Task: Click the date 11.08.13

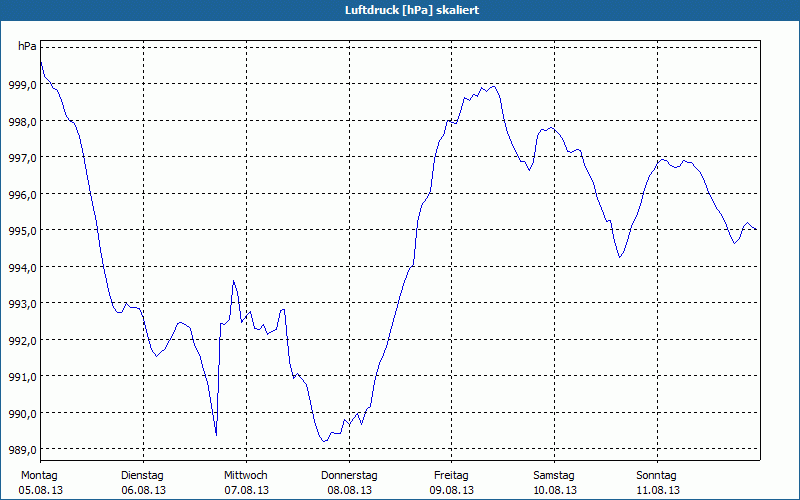Action: 658,490
